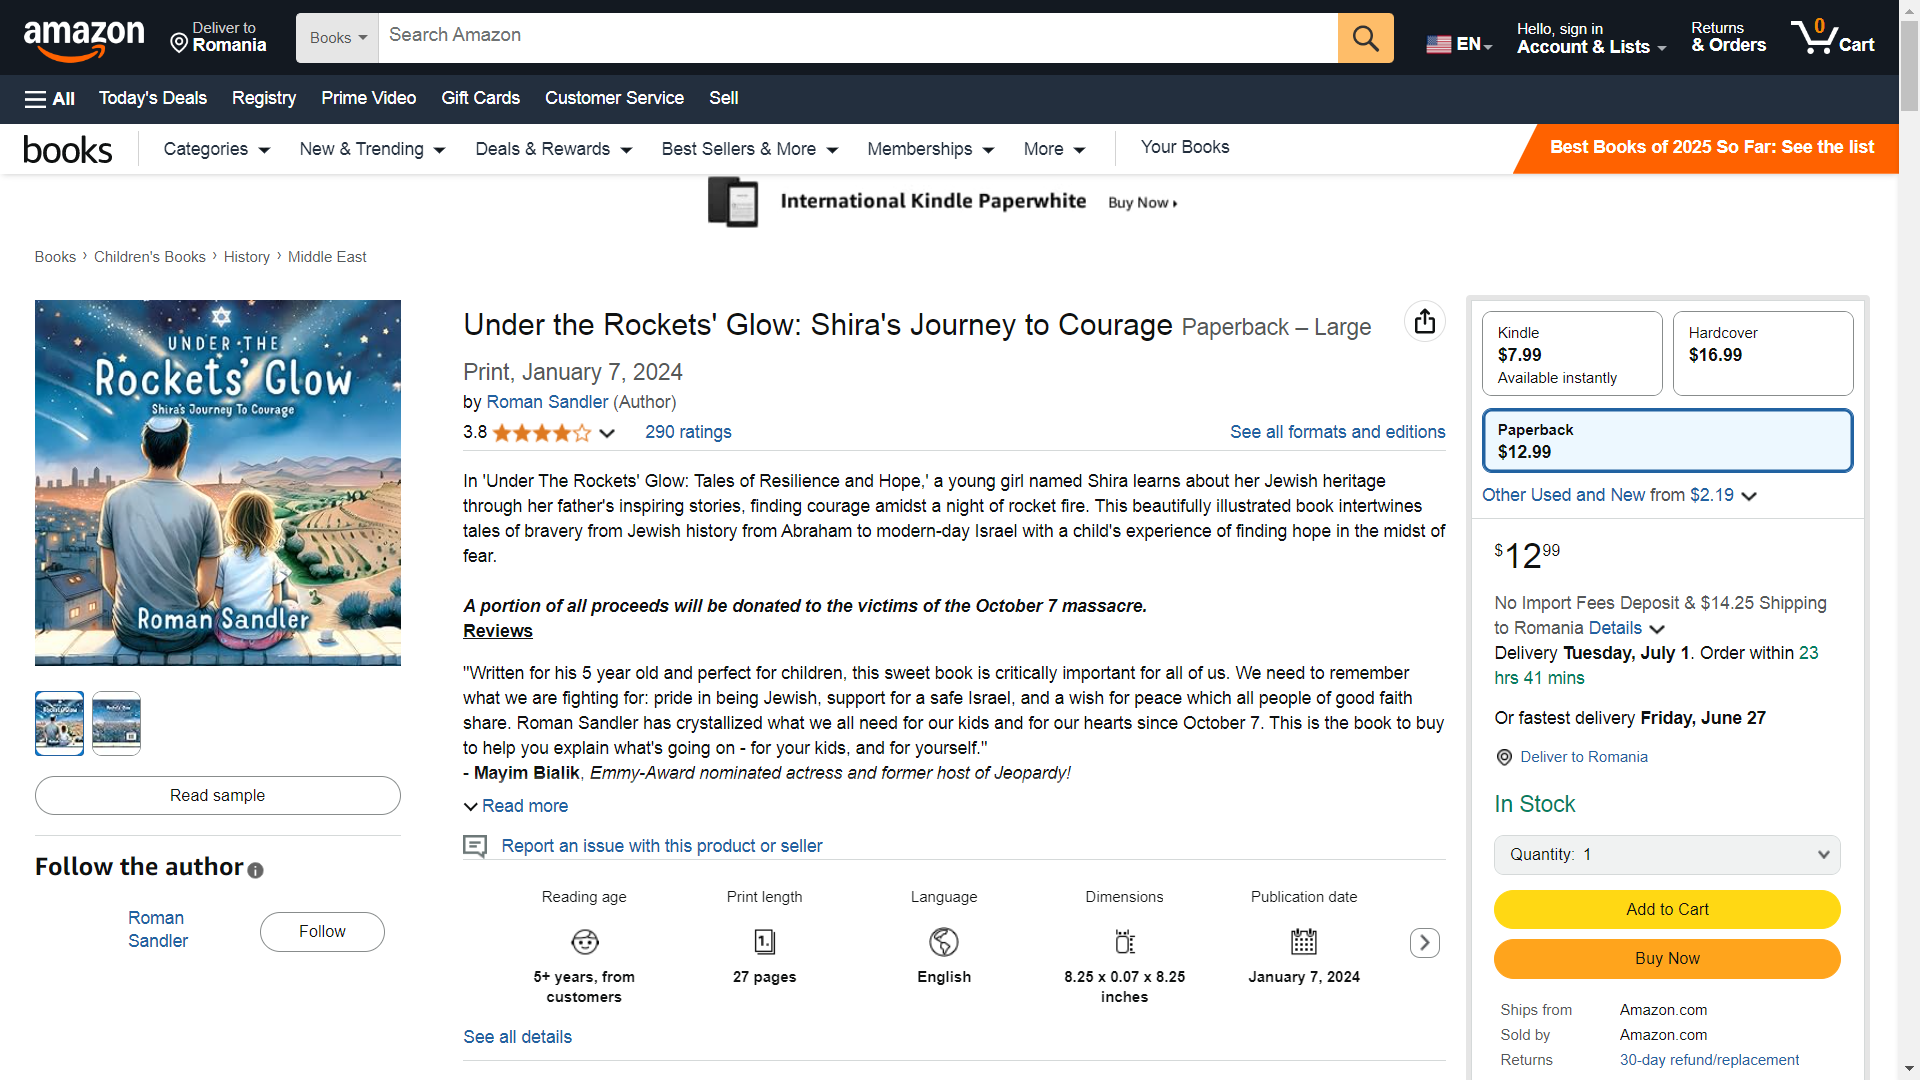Image resolution: width=1920 pixels, height=1080 pixels.
Task: Expand Read more of description
Action: click(x=516, y=806)
